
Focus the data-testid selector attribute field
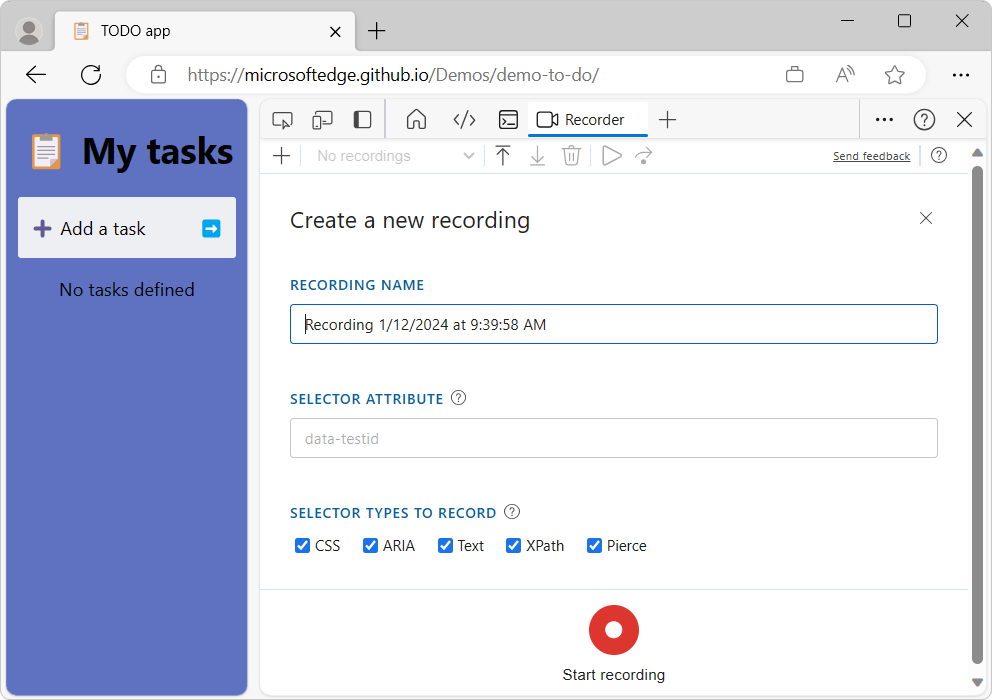tap(614, 438)
